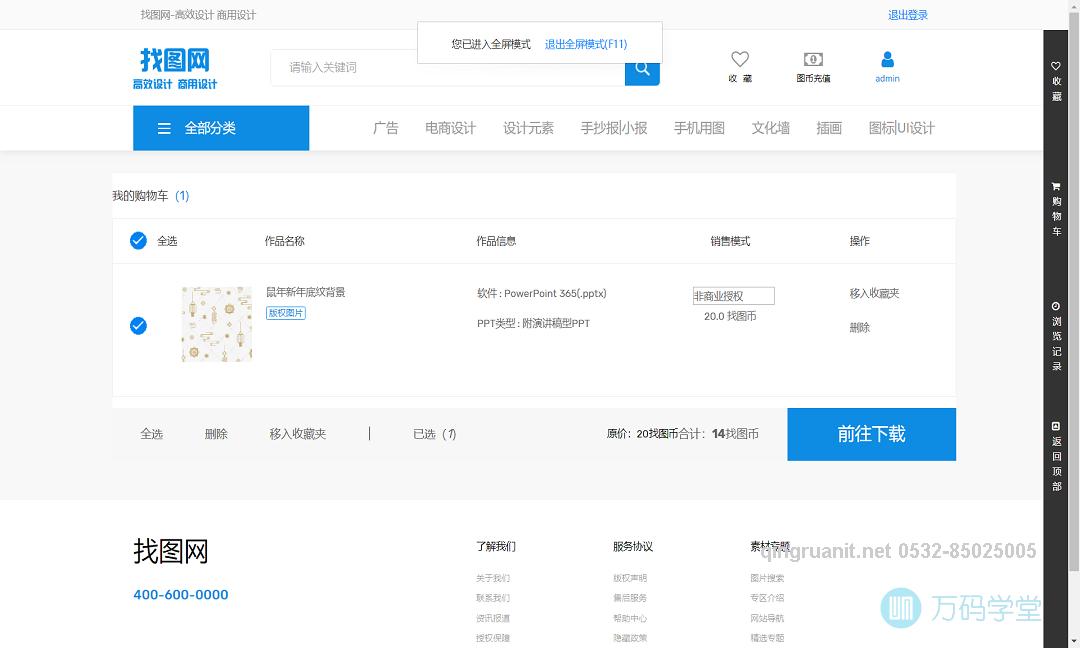Viewport: 1080px width, 648px height.
Task: Switch to the 电商设计 category
Action: point(450,128)
